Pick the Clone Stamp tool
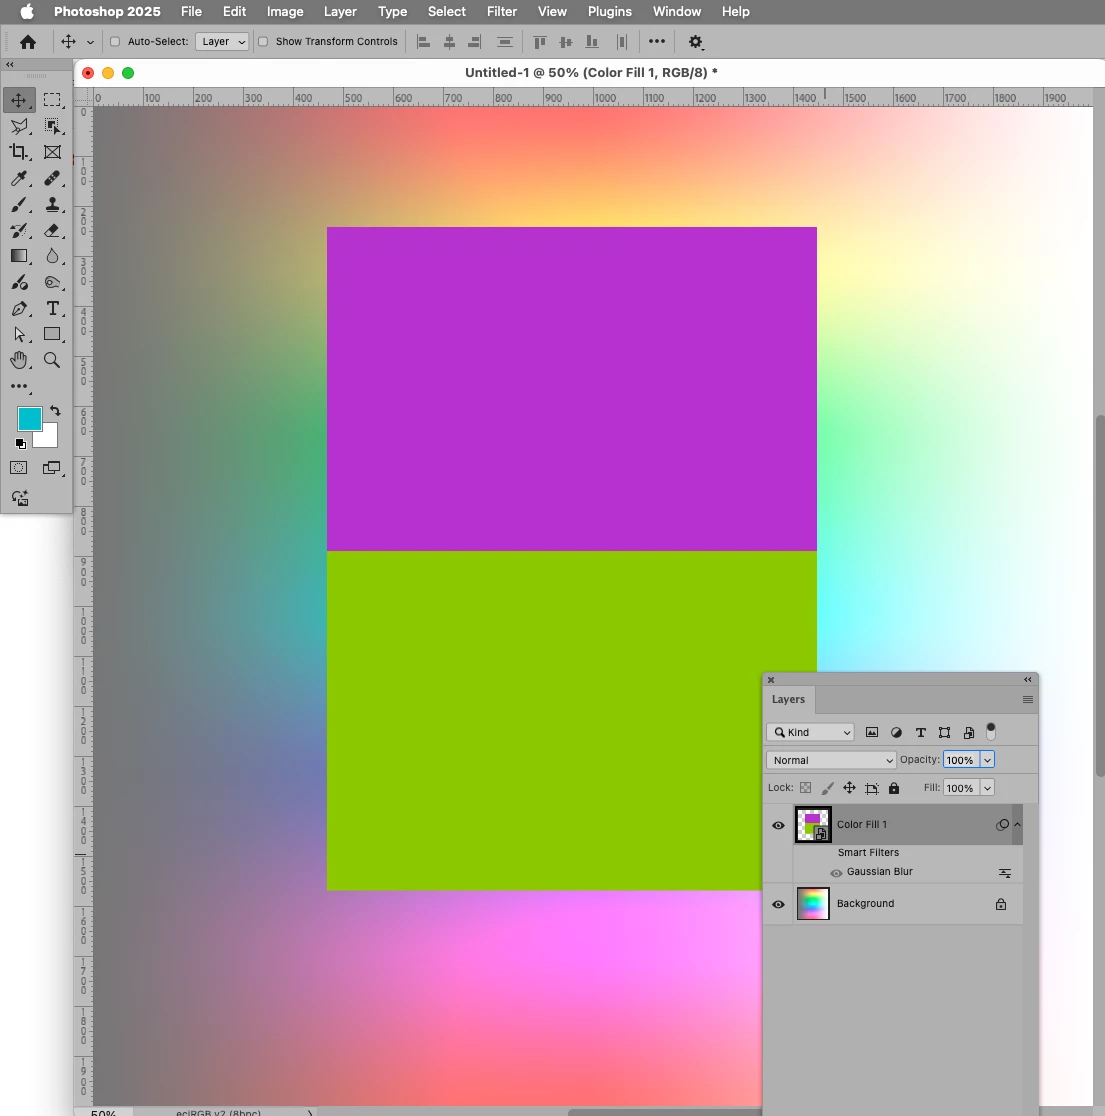The height and width of the screenshot is (1116, 1105). [x=52, y=205]
